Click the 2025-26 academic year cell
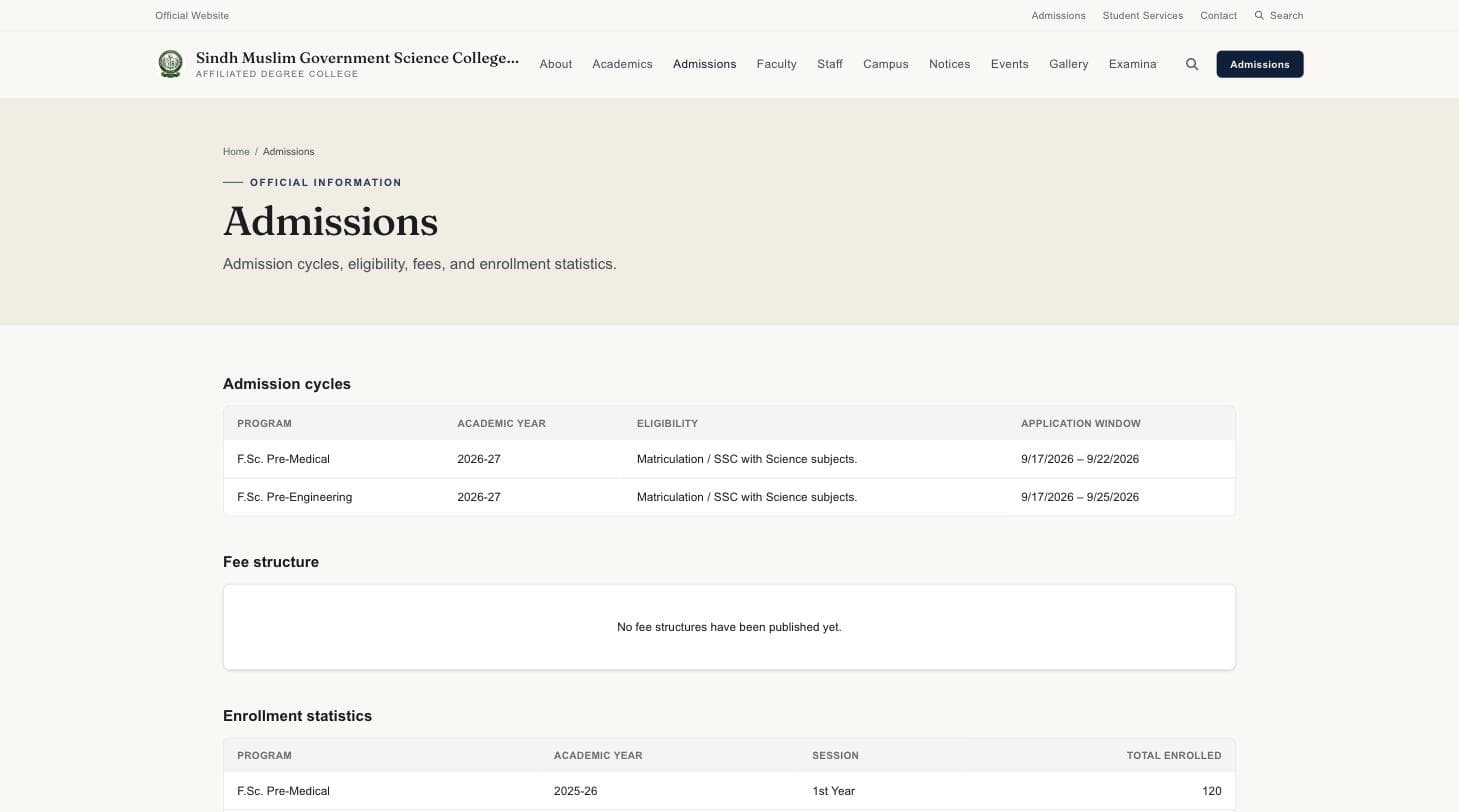This screenshot has height=812, width=1459. tap(575, 791)
